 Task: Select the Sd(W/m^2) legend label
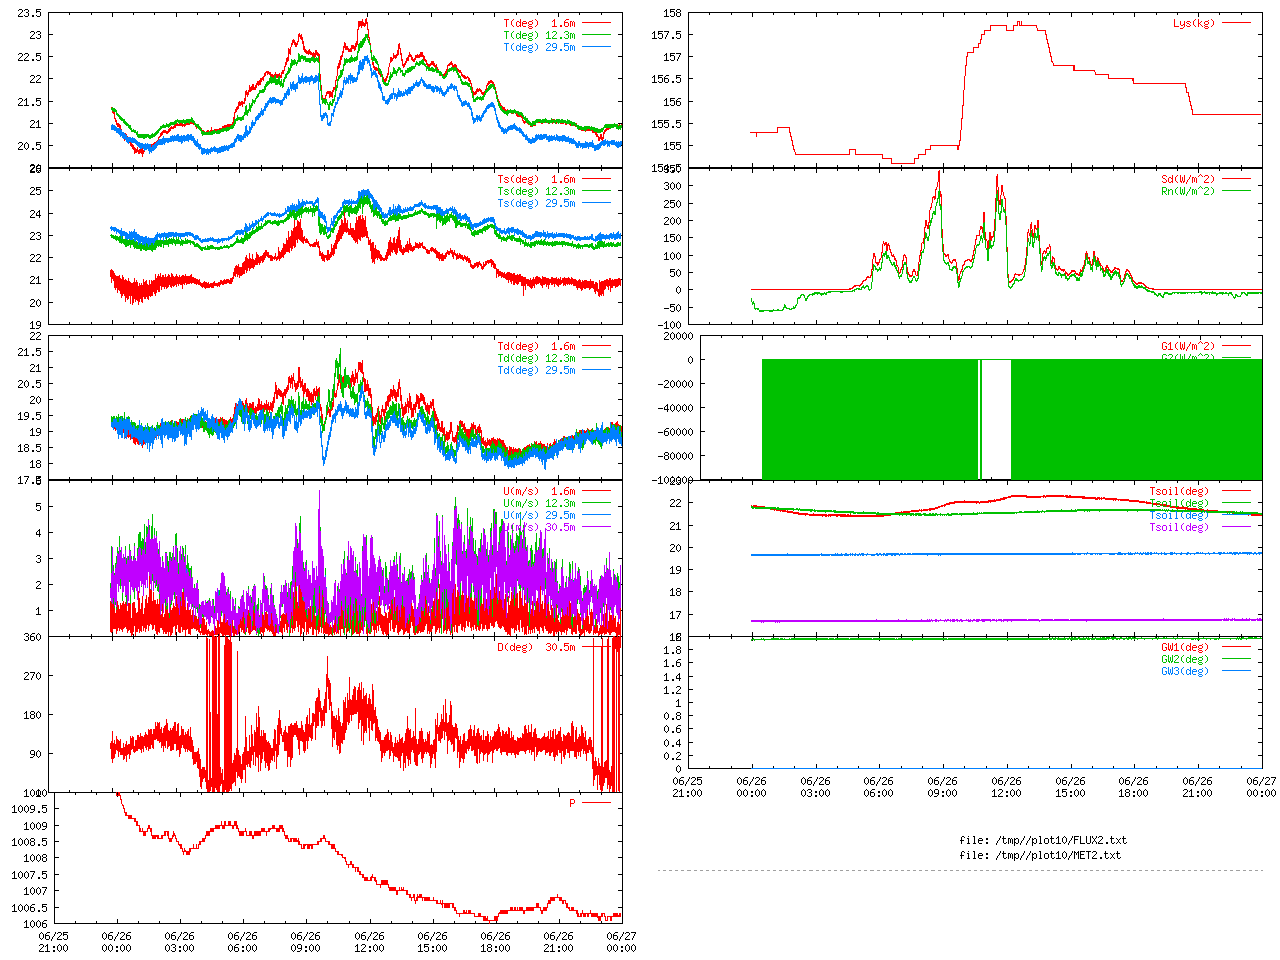1188,180
